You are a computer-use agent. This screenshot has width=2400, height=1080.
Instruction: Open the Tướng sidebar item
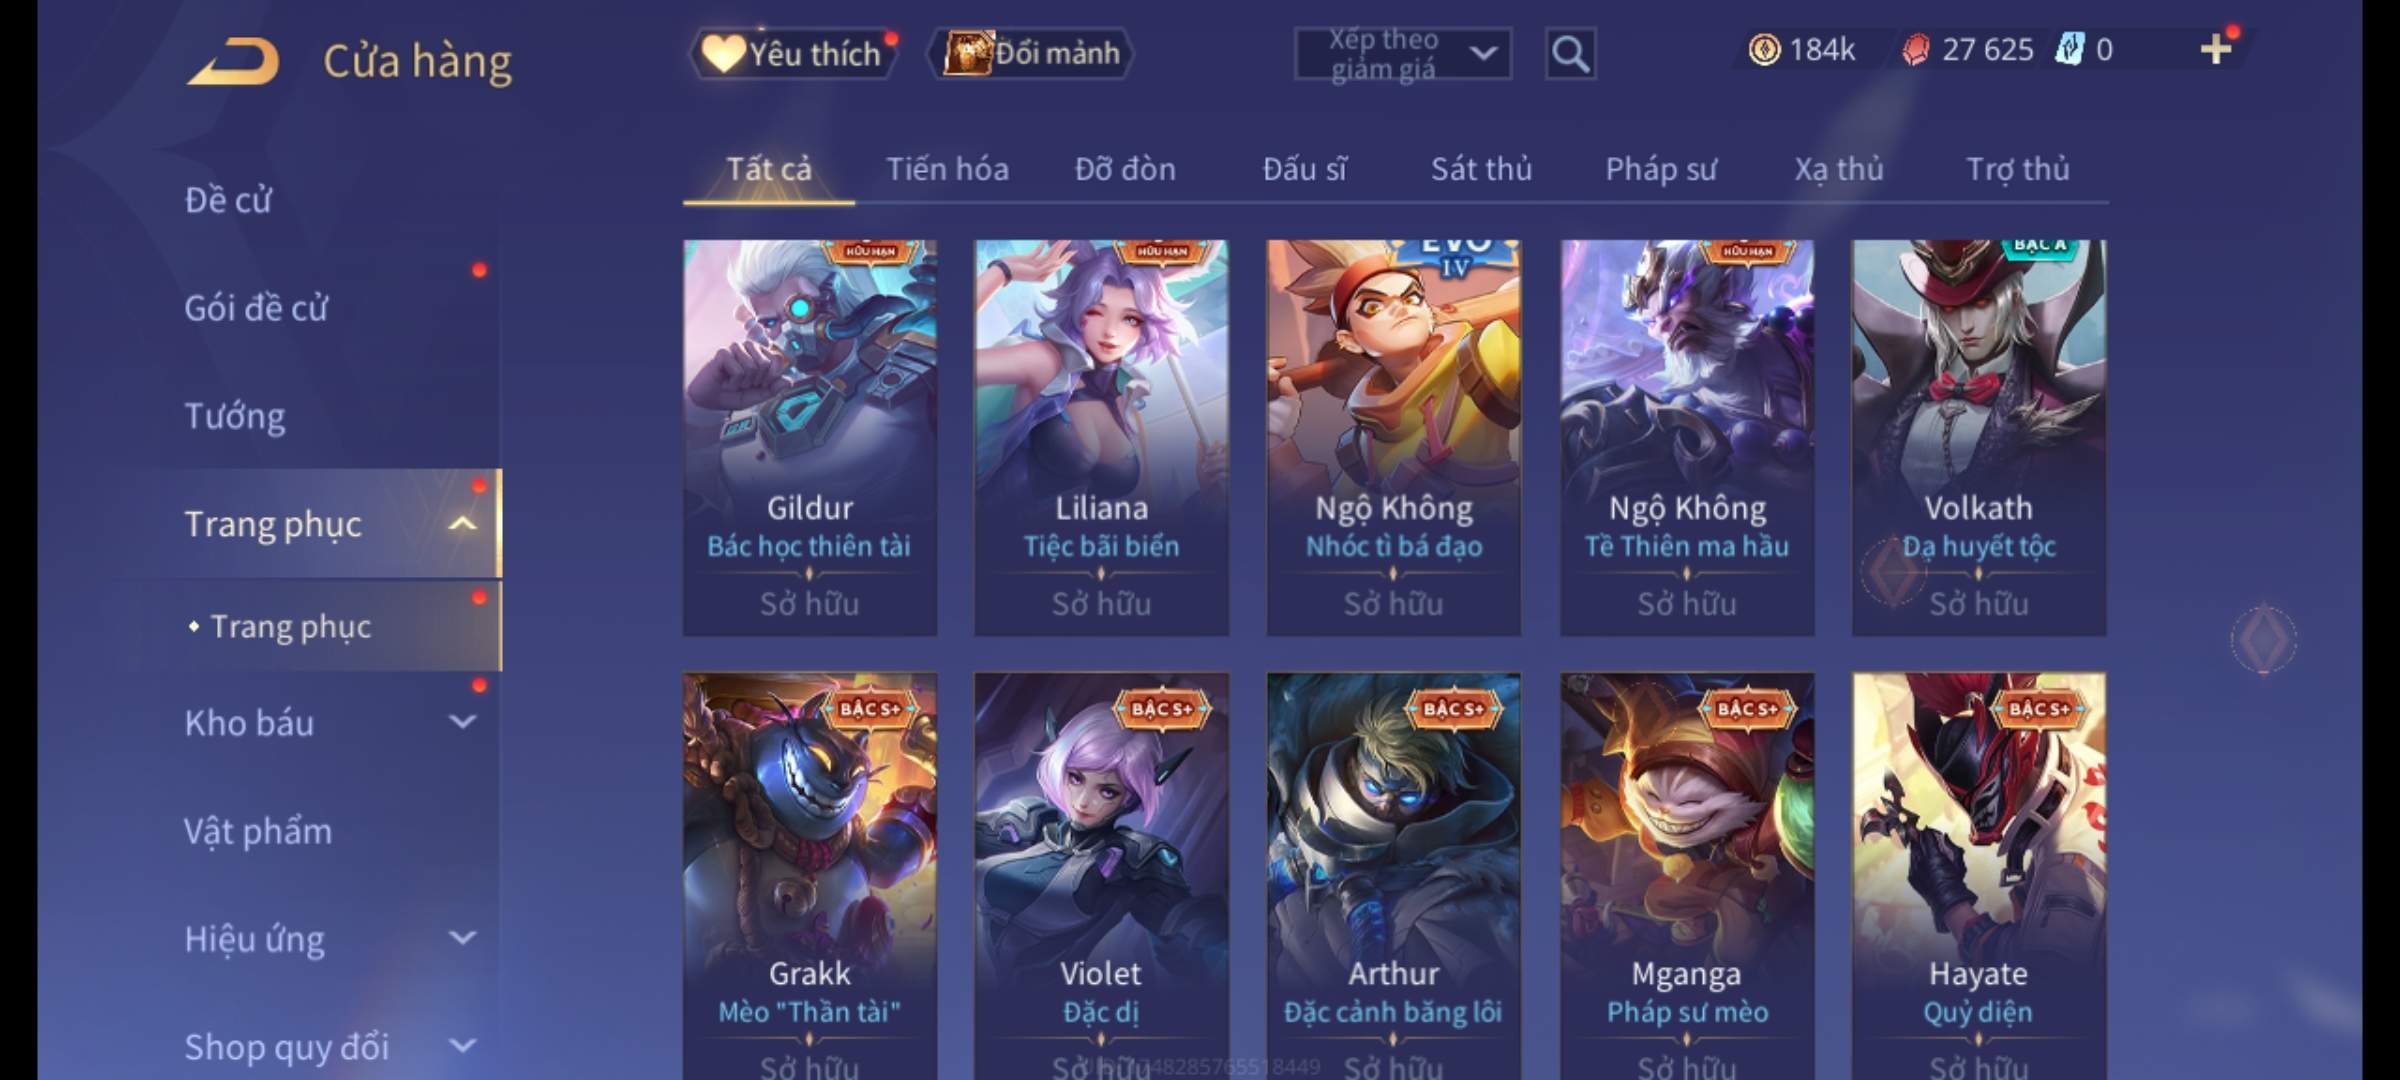[x=235, y=416]
